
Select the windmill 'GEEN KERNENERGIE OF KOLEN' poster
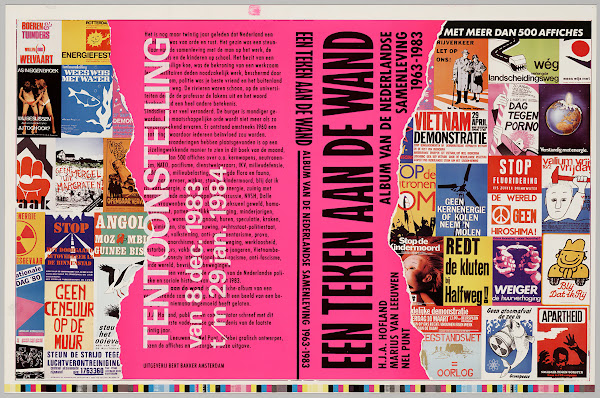[x=461, y=200]
